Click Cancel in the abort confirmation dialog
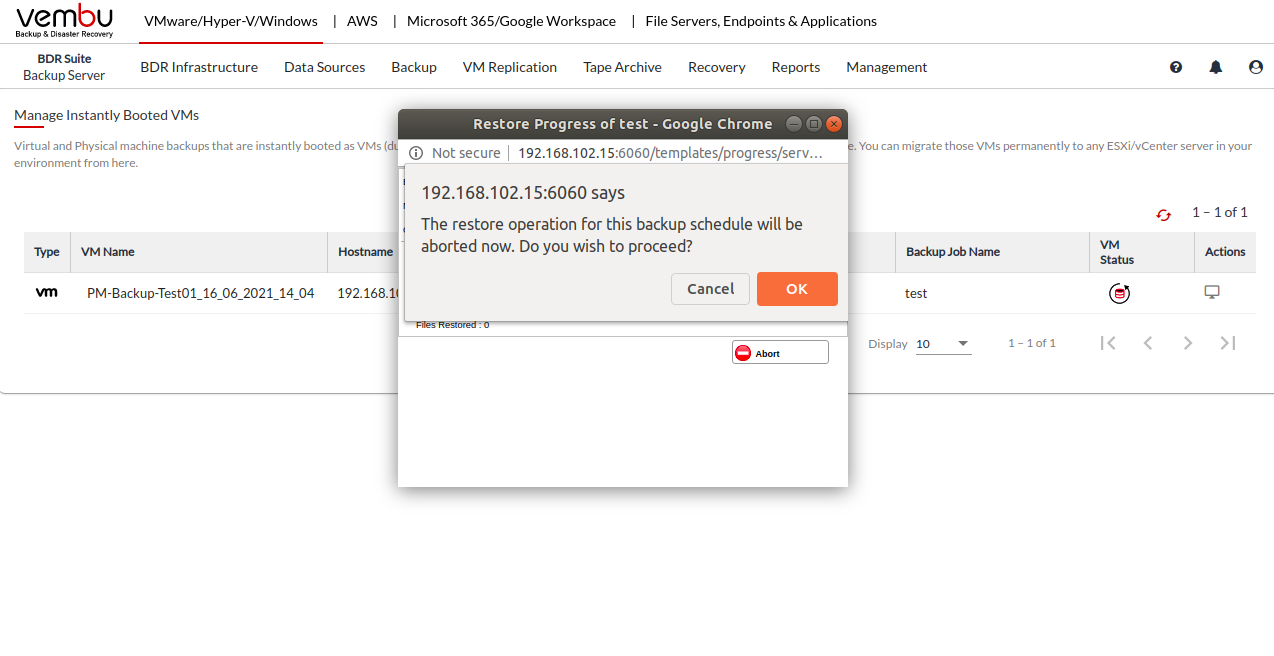 pos(710,289)
